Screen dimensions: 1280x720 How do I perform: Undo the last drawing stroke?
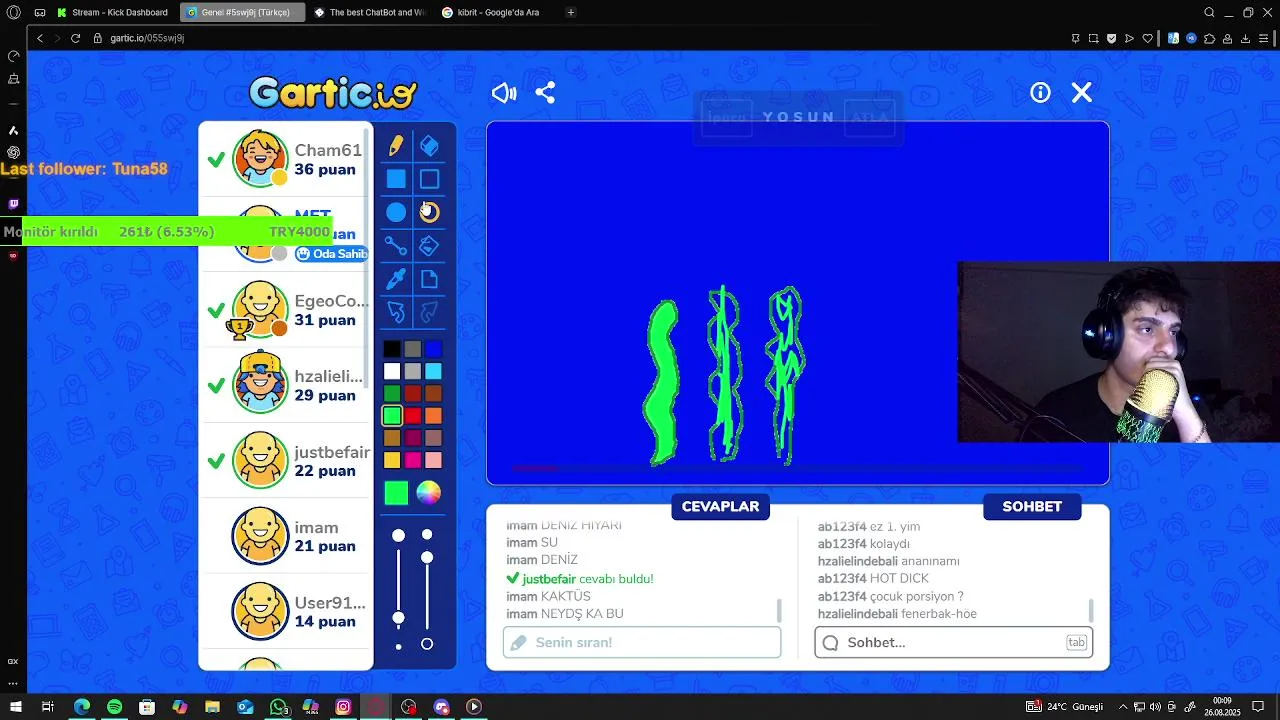pos(396,312)
